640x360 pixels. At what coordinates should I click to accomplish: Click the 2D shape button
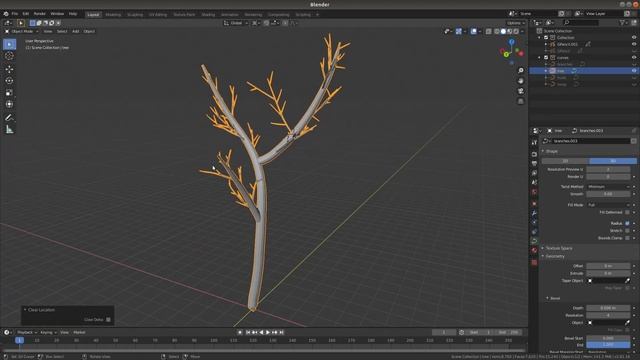click(565, 161)
